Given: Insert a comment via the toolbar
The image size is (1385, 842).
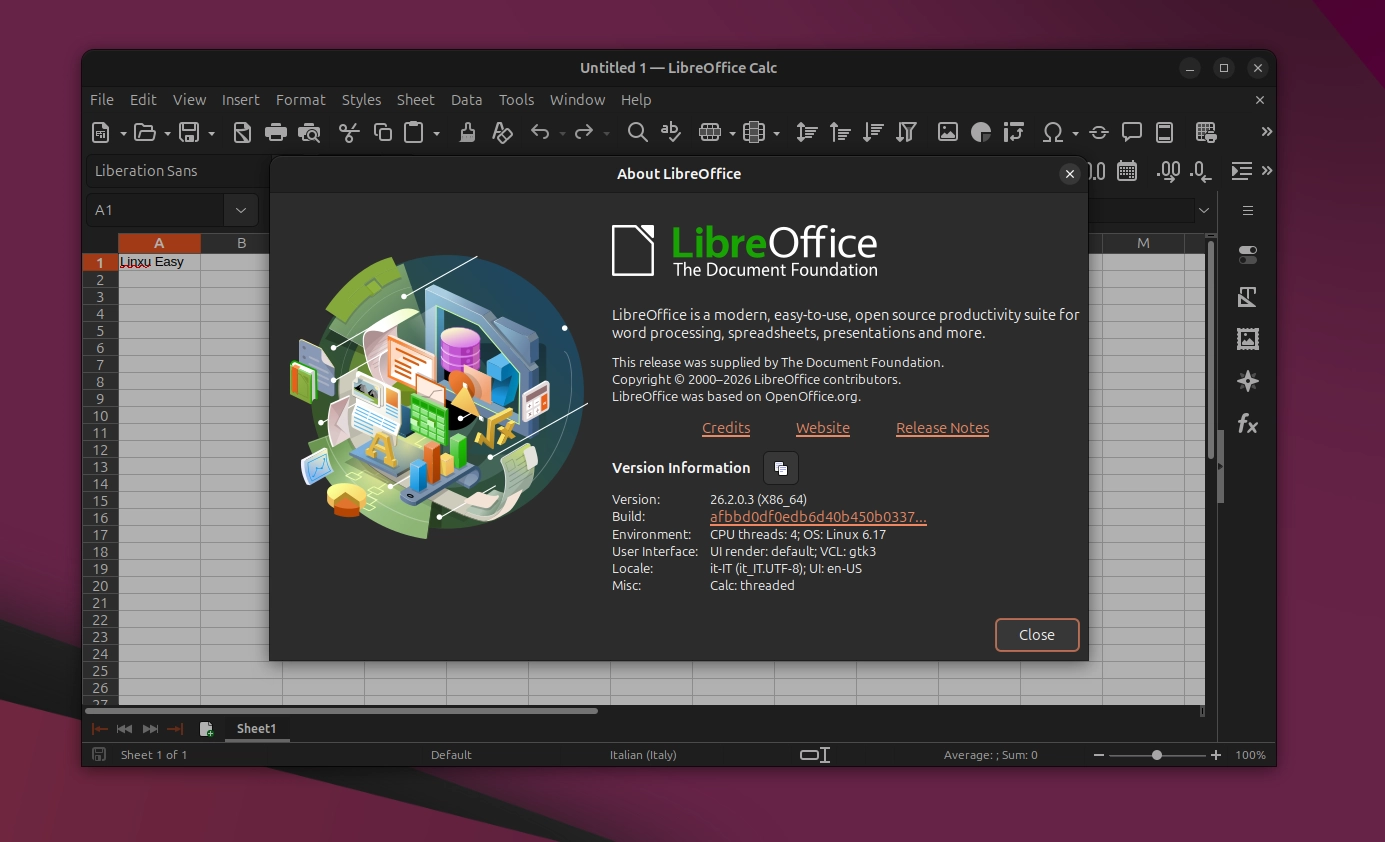Looking at the screenshot, I should pyautogui.click(x=1131, y=132).
